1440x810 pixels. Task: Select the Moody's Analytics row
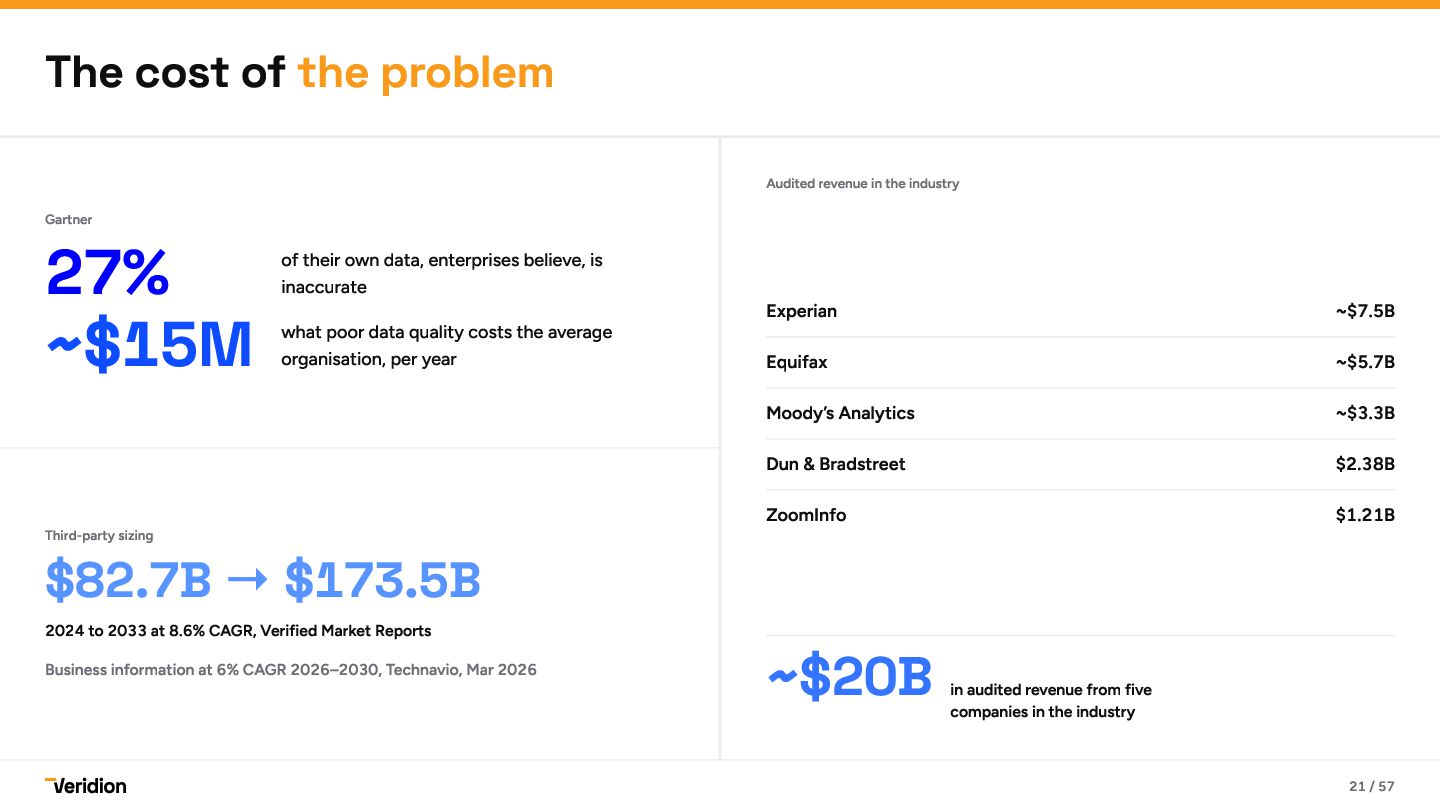click(x=1080, y=413)
